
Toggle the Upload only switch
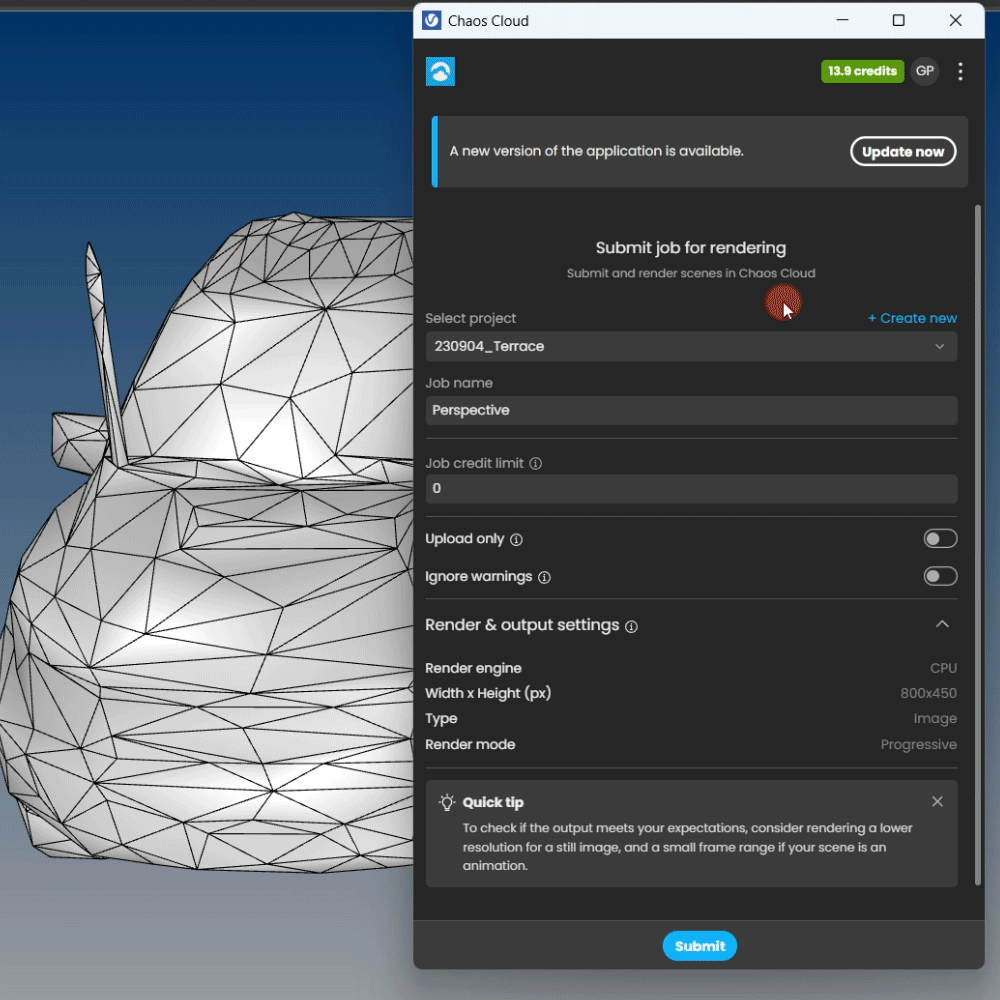pos(940,539)
